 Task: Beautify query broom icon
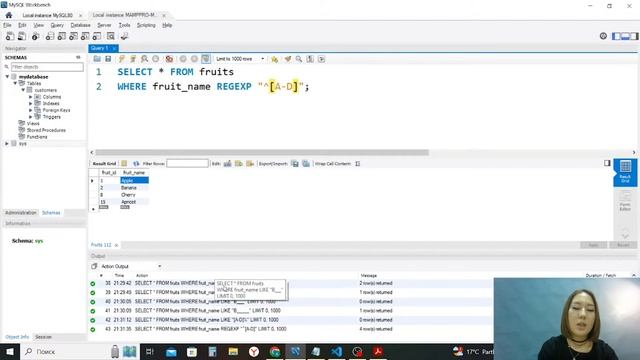288,59
